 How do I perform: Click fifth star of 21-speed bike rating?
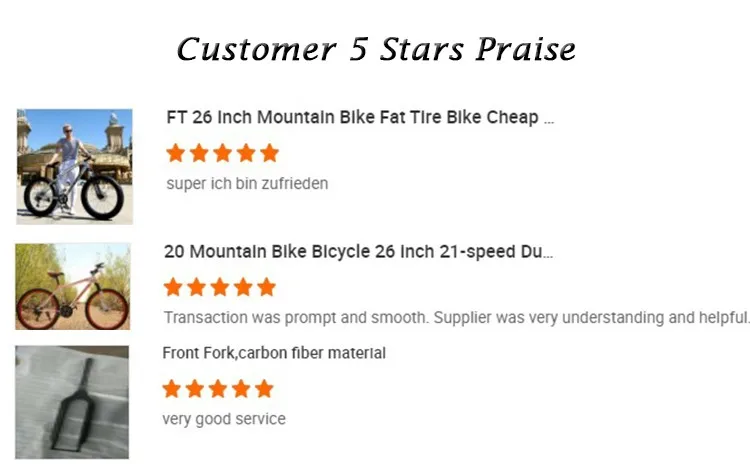[267, 287]
